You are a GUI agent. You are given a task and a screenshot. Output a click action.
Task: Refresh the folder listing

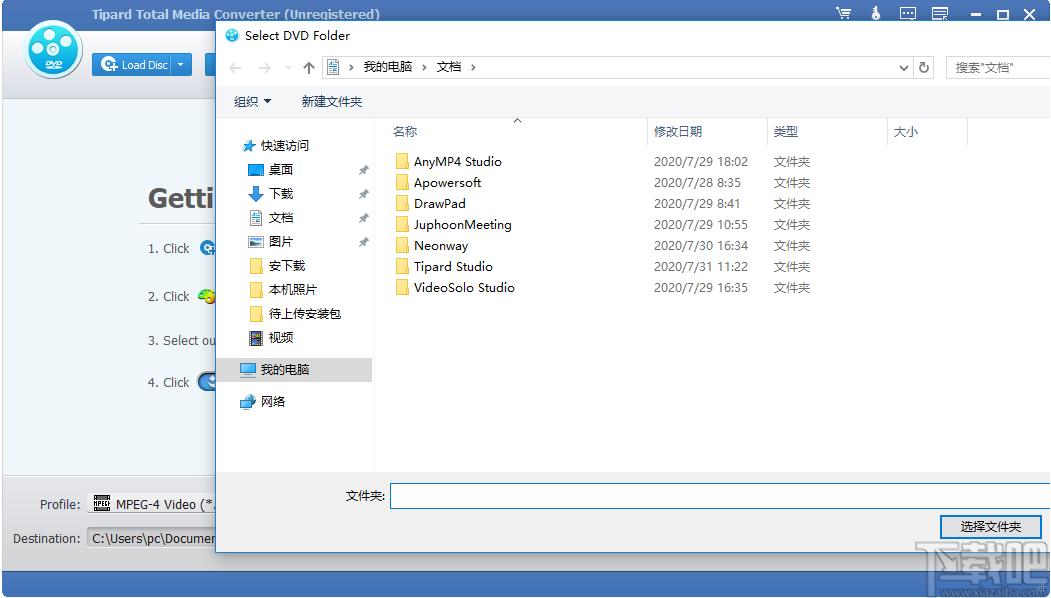924,68
